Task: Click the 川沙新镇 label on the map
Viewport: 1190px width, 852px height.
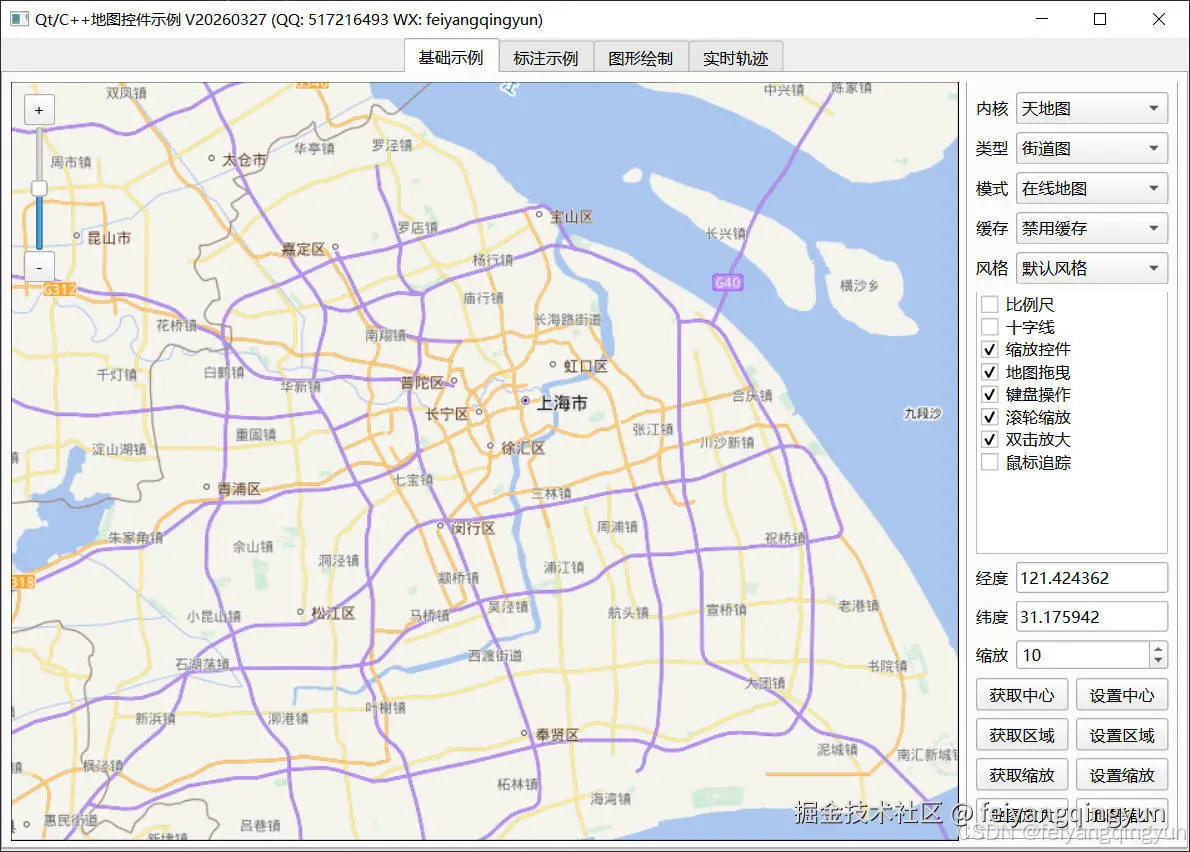Action: pyautogui.click(x=726, y=442)
